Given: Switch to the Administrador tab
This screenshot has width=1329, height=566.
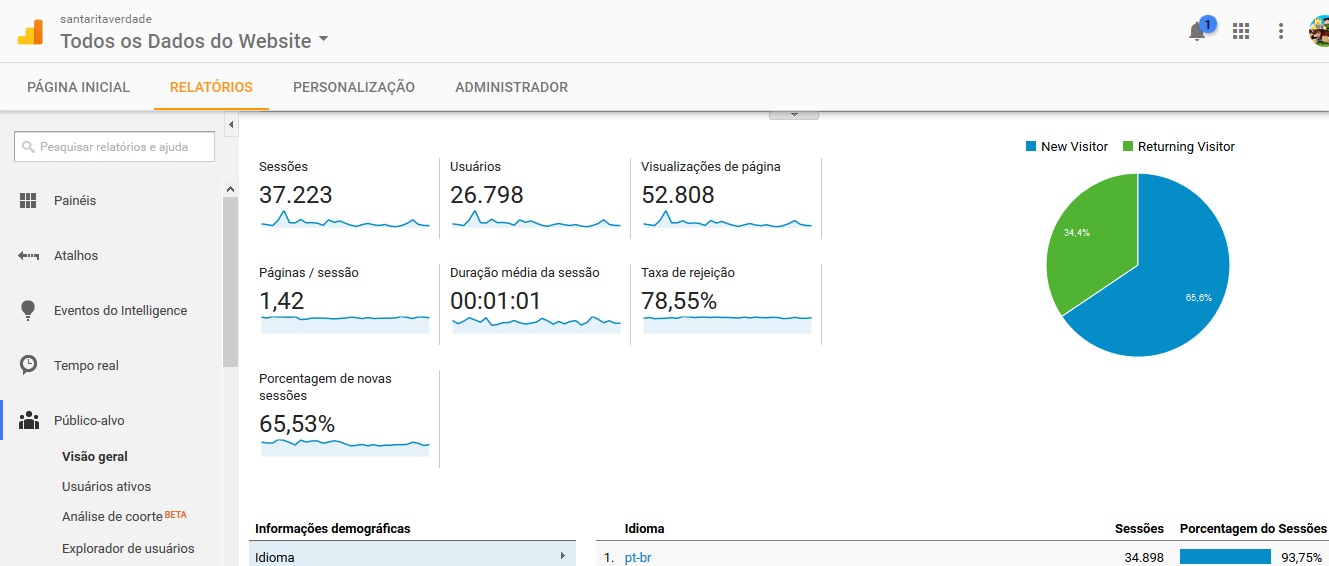Looking at the screenshot, I should (x=511, y=87).
